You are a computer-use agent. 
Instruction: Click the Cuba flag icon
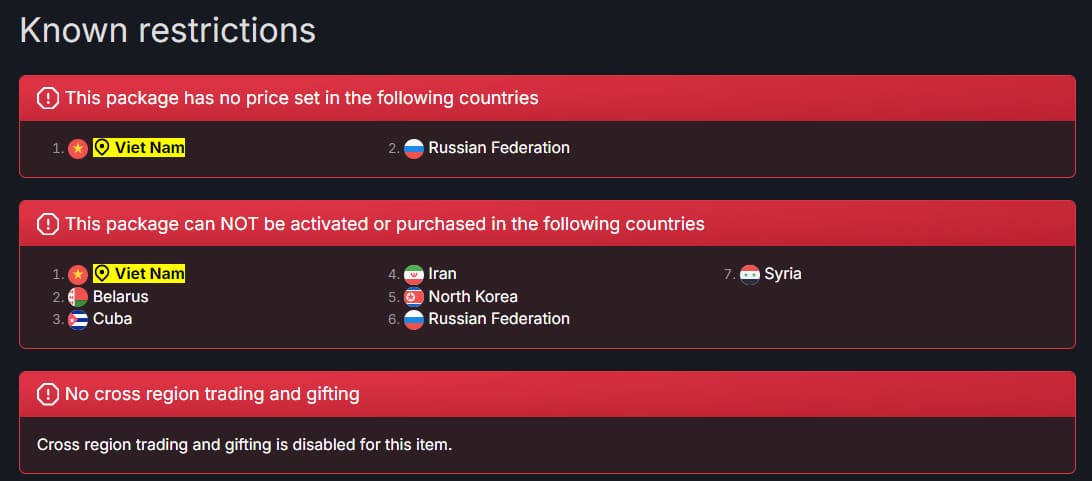coord(78,320)
